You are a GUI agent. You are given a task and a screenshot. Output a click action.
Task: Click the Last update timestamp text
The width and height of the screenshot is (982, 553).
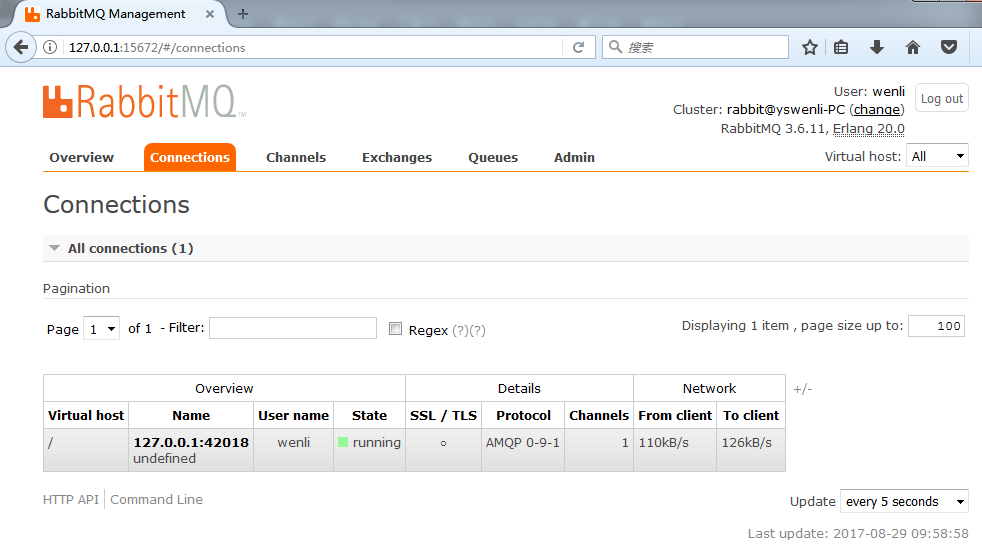tap(858, 534)
